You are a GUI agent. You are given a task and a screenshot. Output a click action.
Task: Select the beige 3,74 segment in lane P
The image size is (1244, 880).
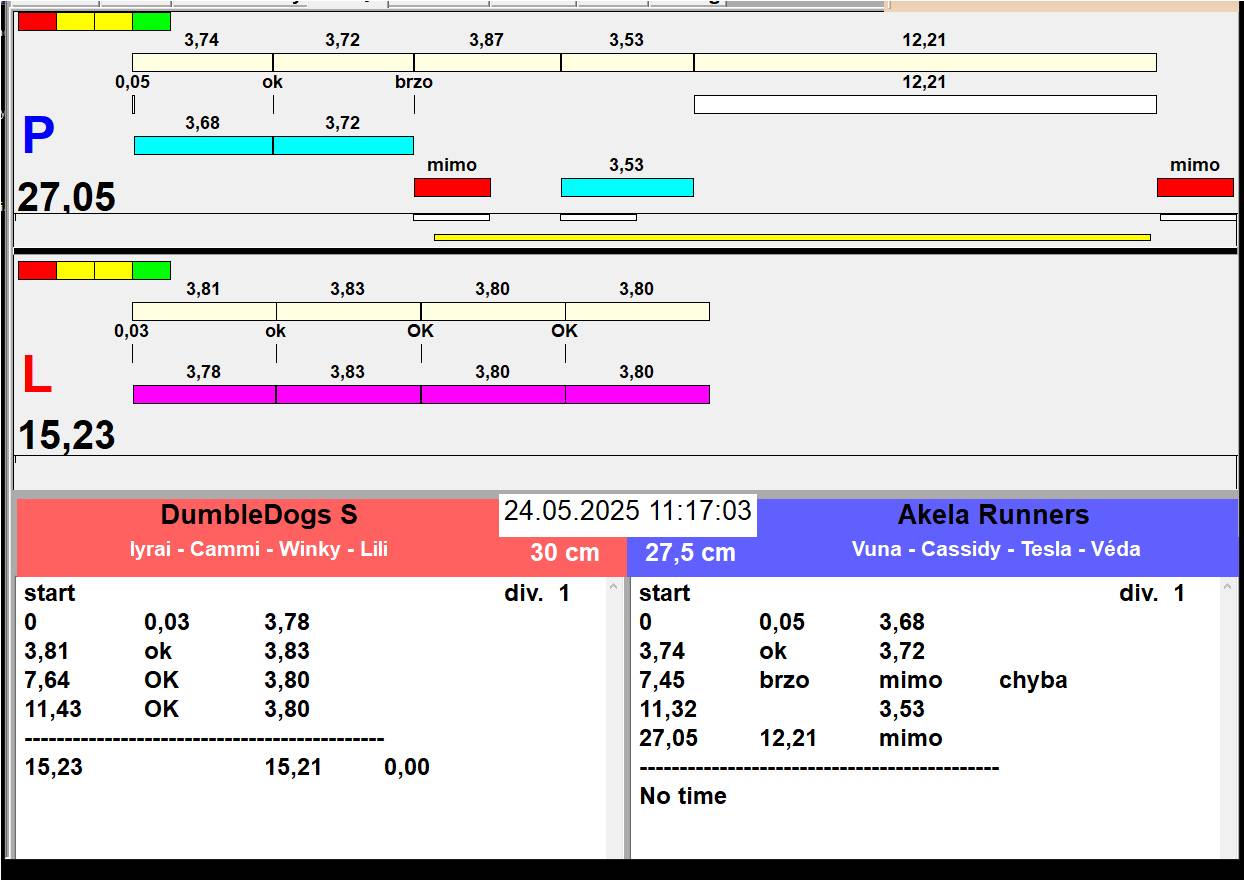[203, 62]
